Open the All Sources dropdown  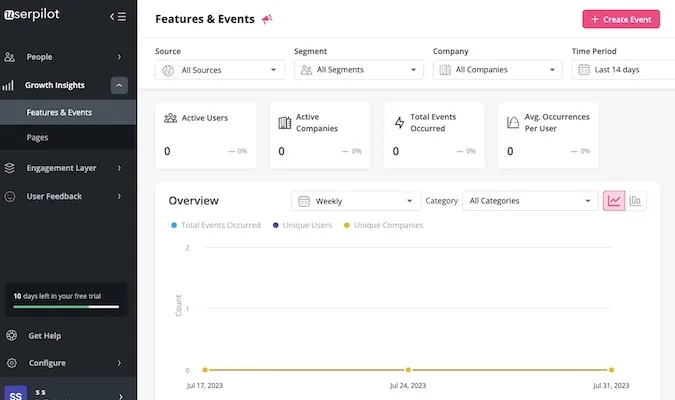click(x=220, y=70)
